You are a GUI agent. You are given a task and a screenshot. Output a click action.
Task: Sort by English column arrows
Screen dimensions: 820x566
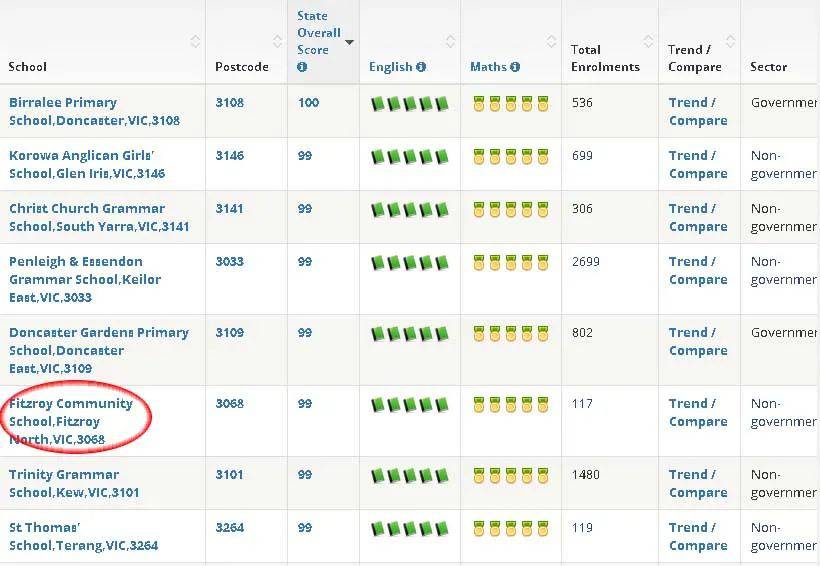pyautogui.click(x=450, y=41)
